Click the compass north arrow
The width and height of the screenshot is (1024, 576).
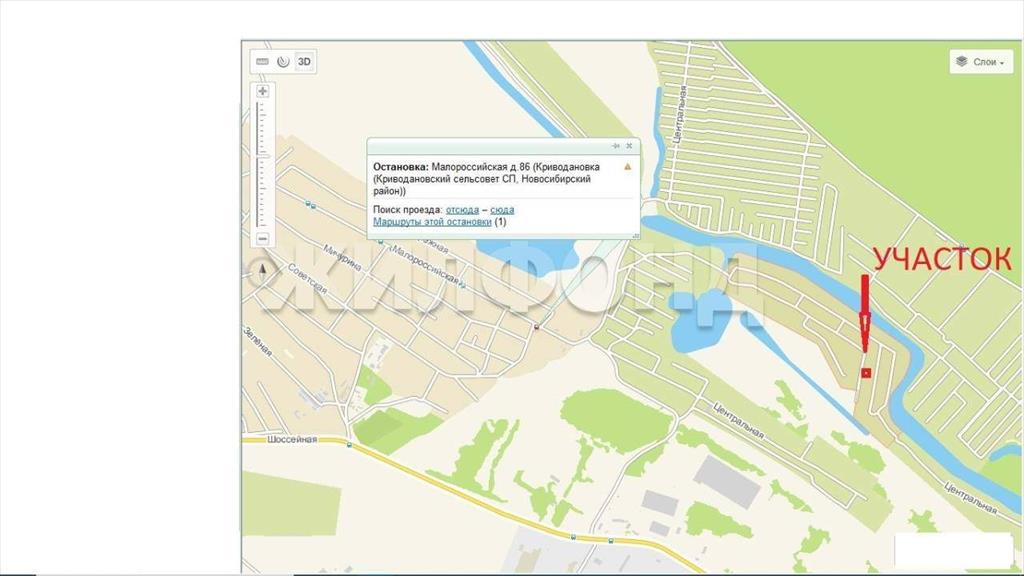[x=263, y=268]
